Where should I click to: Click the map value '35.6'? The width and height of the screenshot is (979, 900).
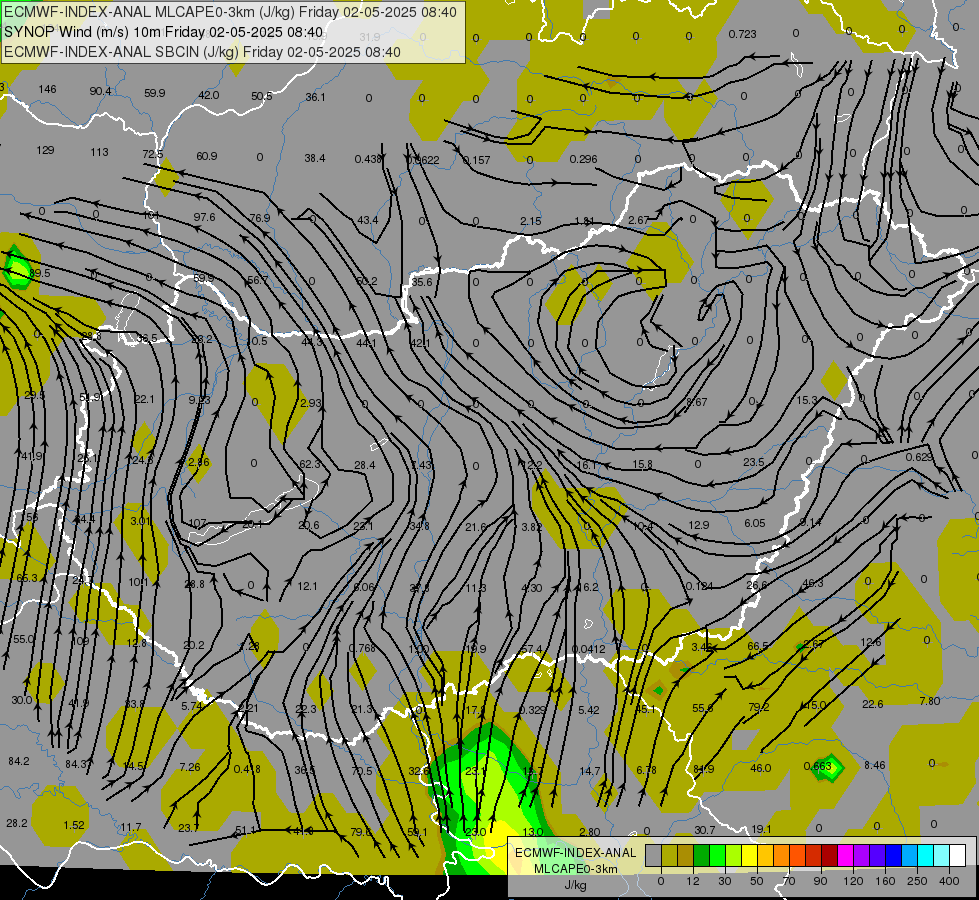click(x=421, y=282)
